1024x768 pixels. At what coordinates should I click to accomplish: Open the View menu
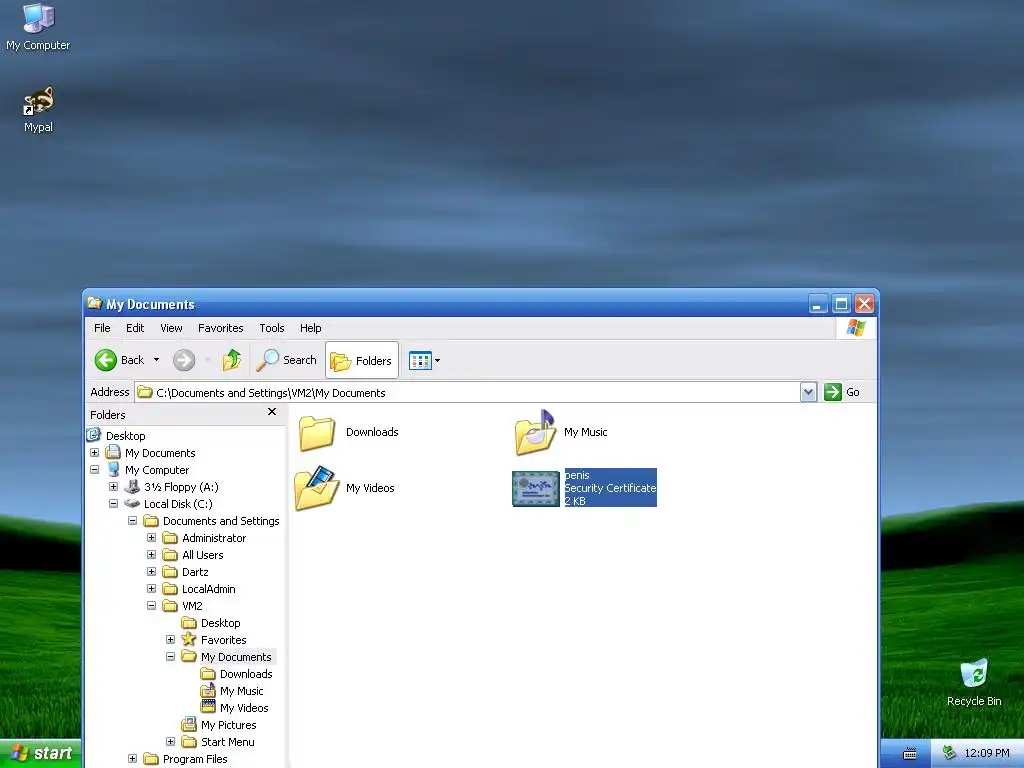[171, 328]
